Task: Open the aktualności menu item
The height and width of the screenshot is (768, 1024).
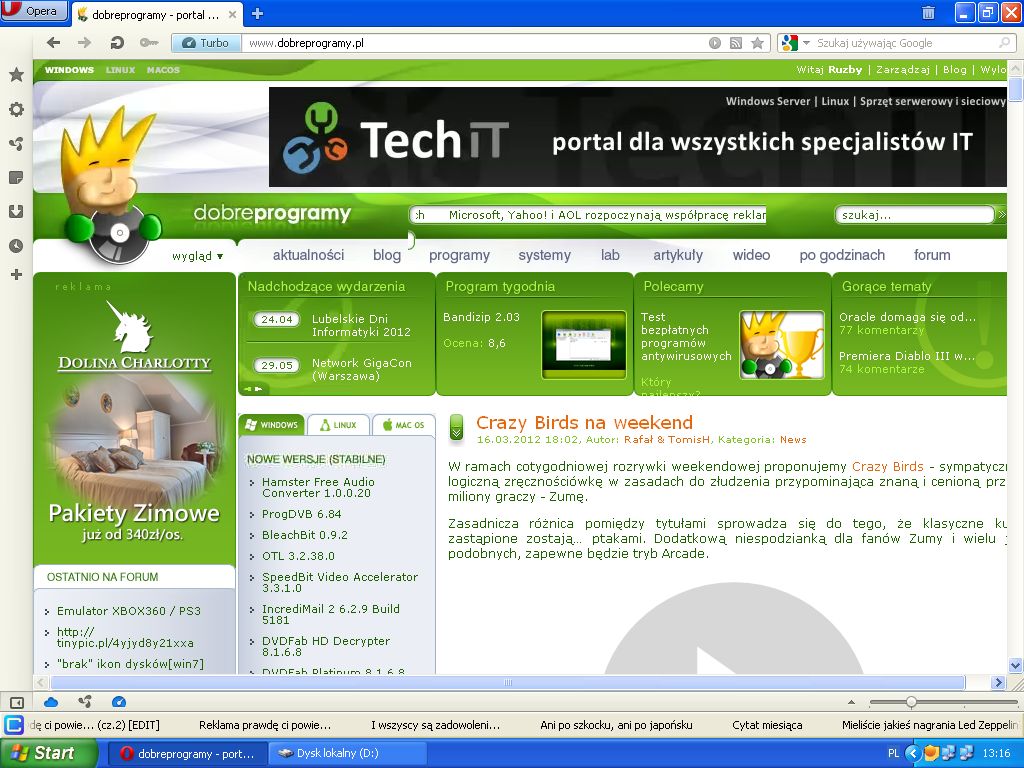Action: pos(308,255)
